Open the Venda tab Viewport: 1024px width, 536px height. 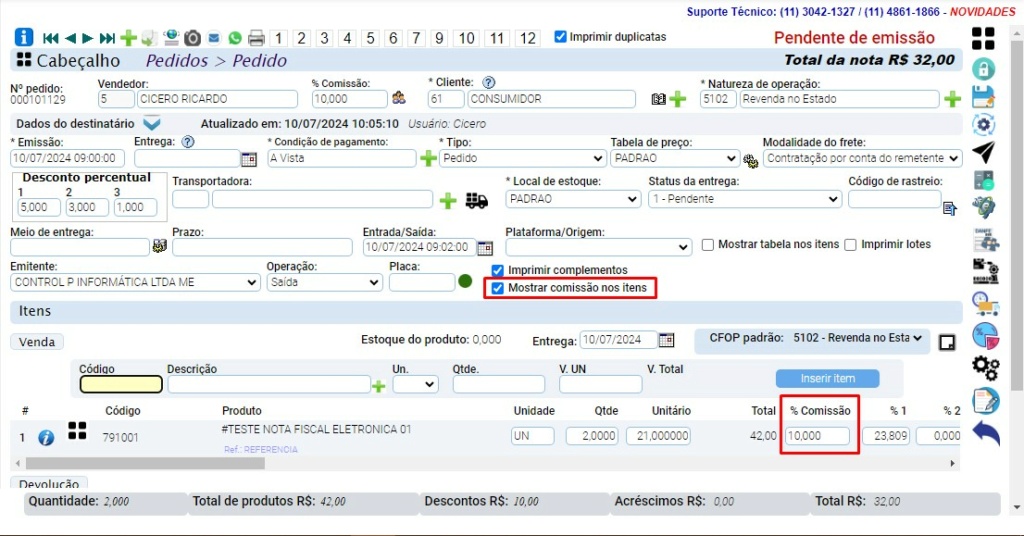(x=37, y=342)
